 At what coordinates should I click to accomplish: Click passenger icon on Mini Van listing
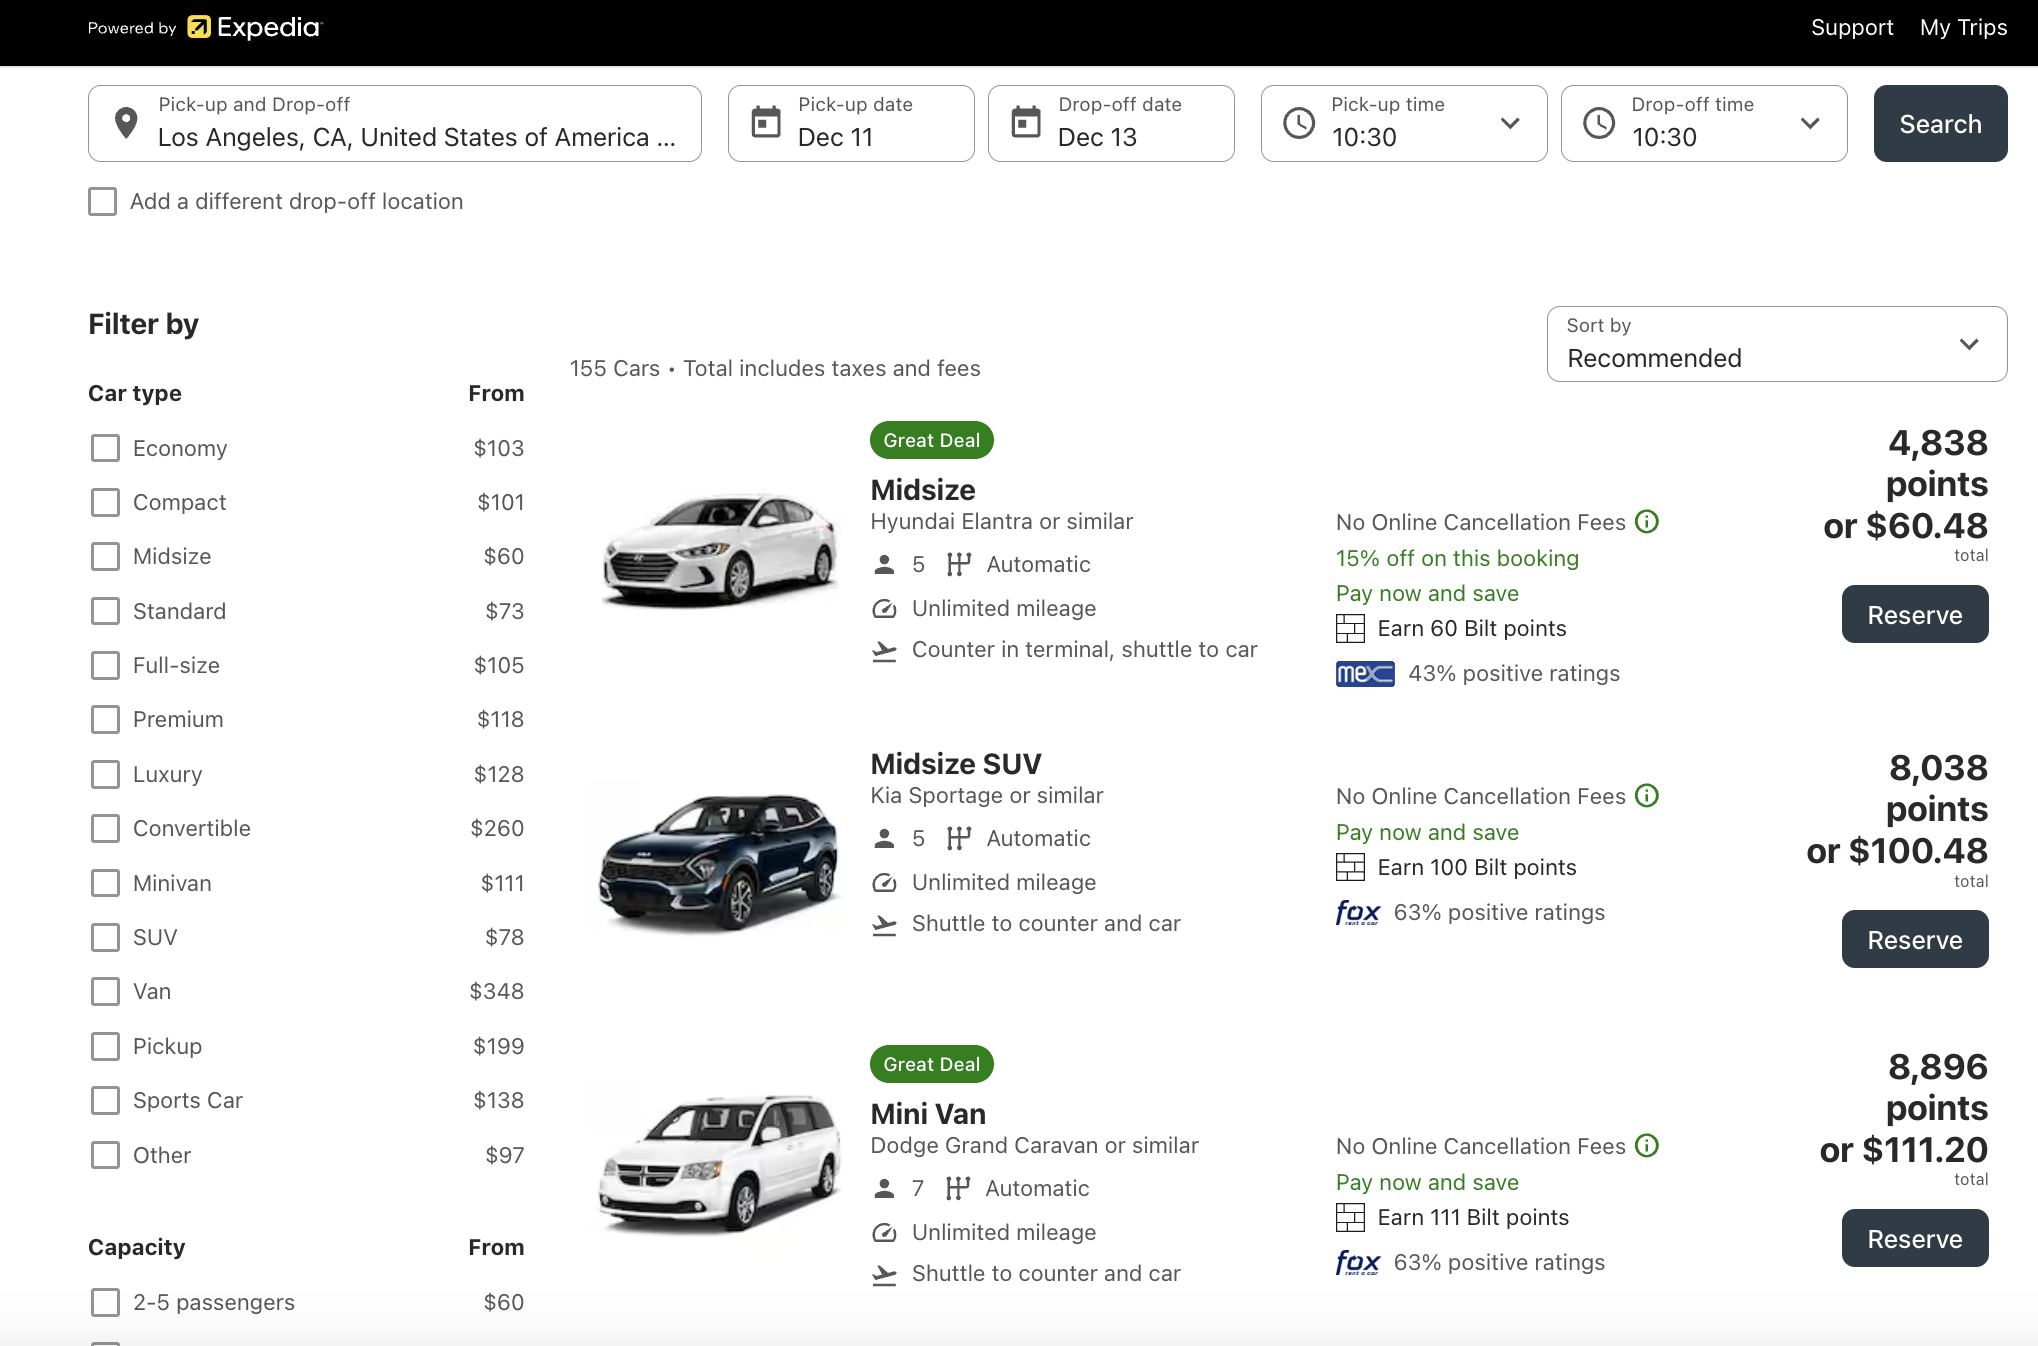(884, 1188)
